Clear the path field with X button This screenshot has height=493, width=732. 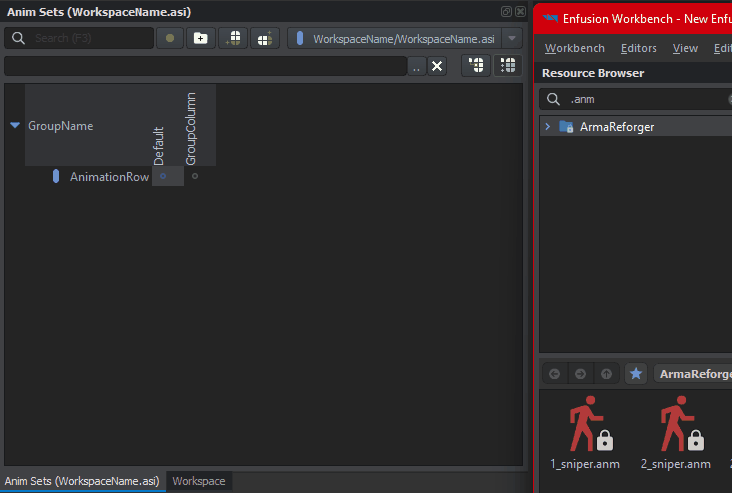437,66
